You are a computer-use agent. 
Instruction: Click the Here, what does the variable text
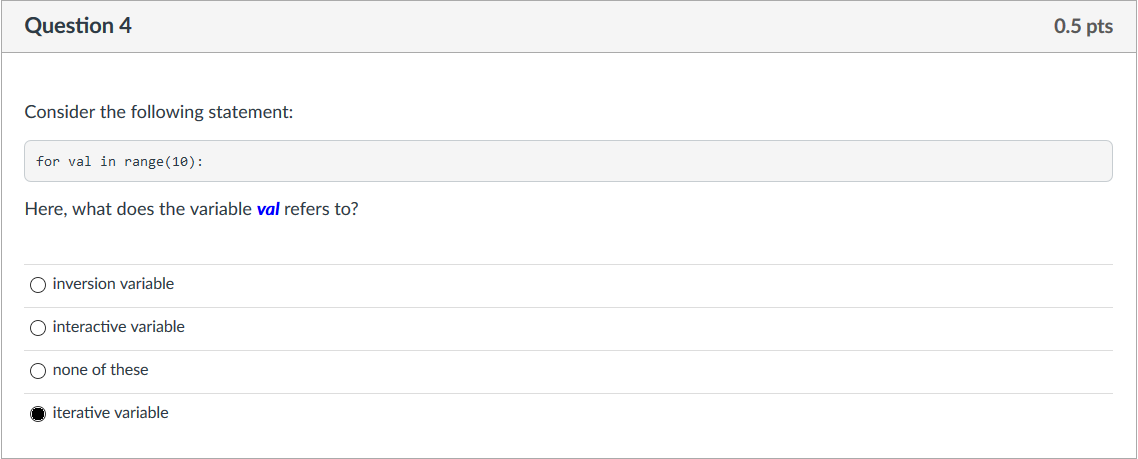(x=138, y=209)
